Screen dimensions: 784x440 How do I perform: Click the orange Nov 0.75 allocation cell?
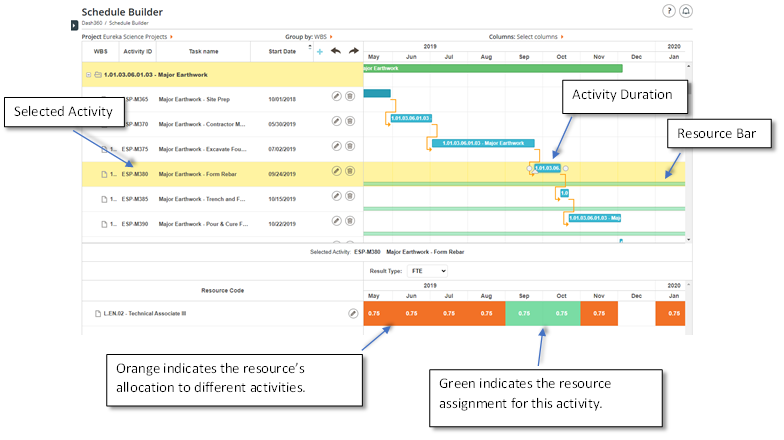coord(599,314)
